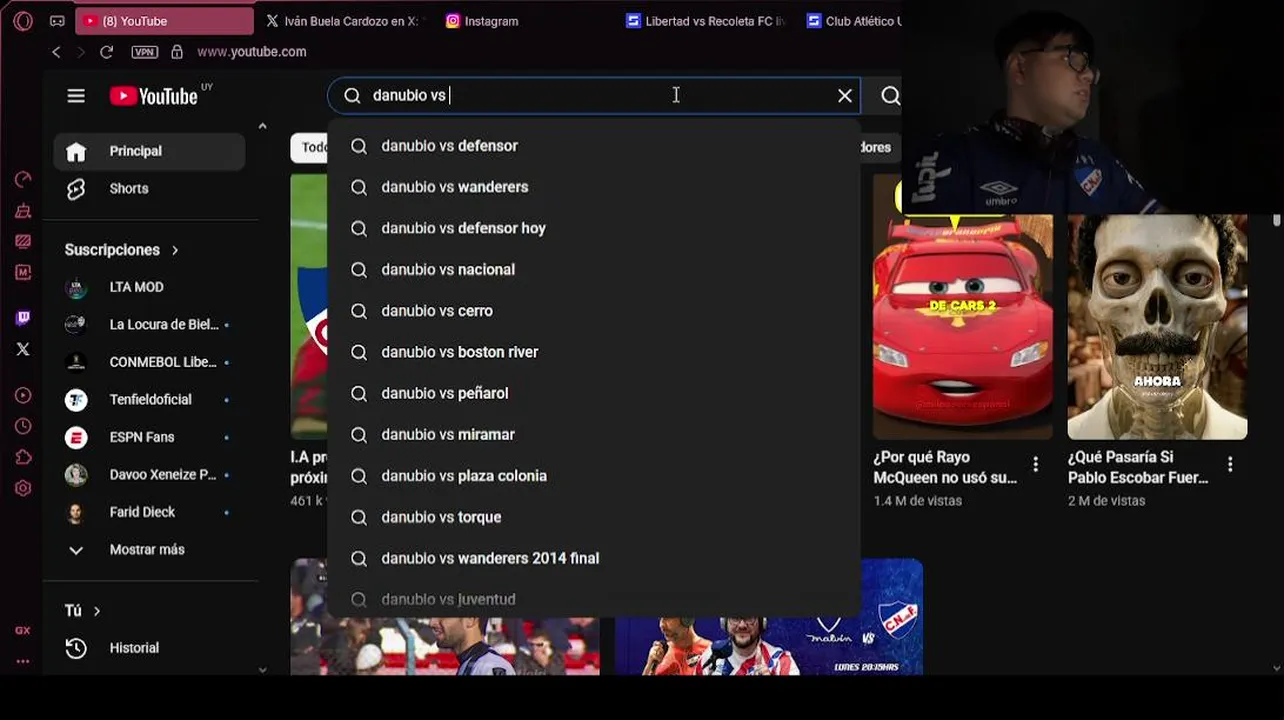Open the Opera sidebar player icon
1284x720 pixels.
pyautogui.click(x=23, y=396)
